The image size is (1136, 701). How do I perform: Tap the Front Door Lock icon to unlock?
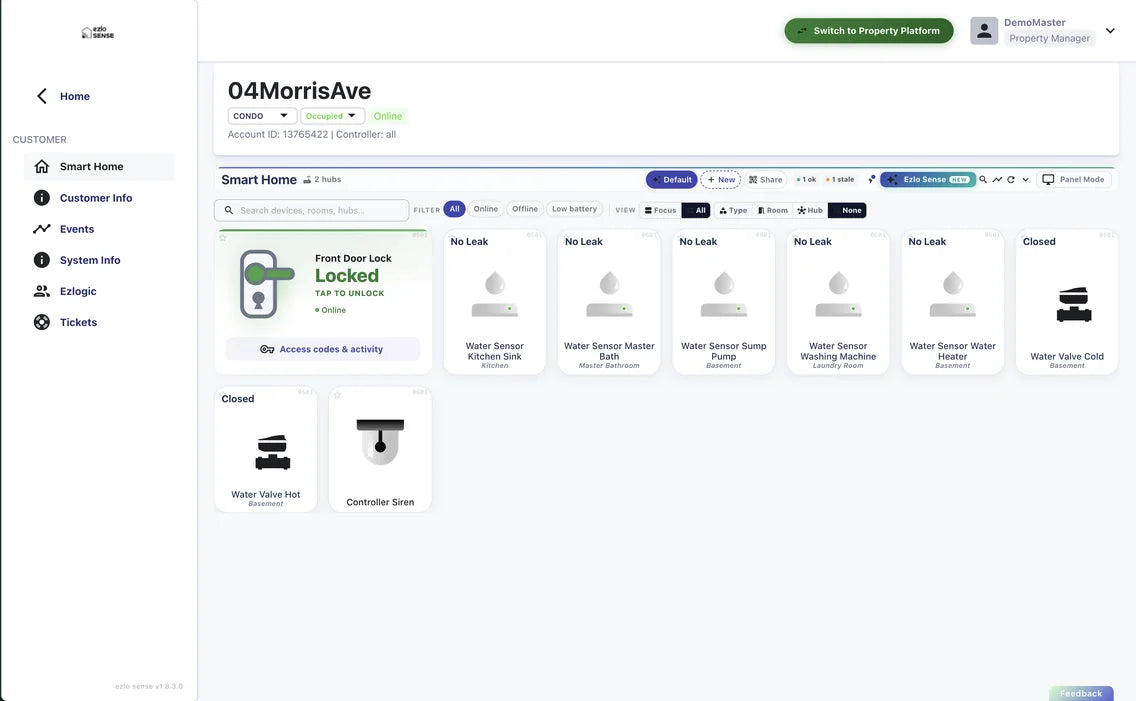tap(266, 284)
